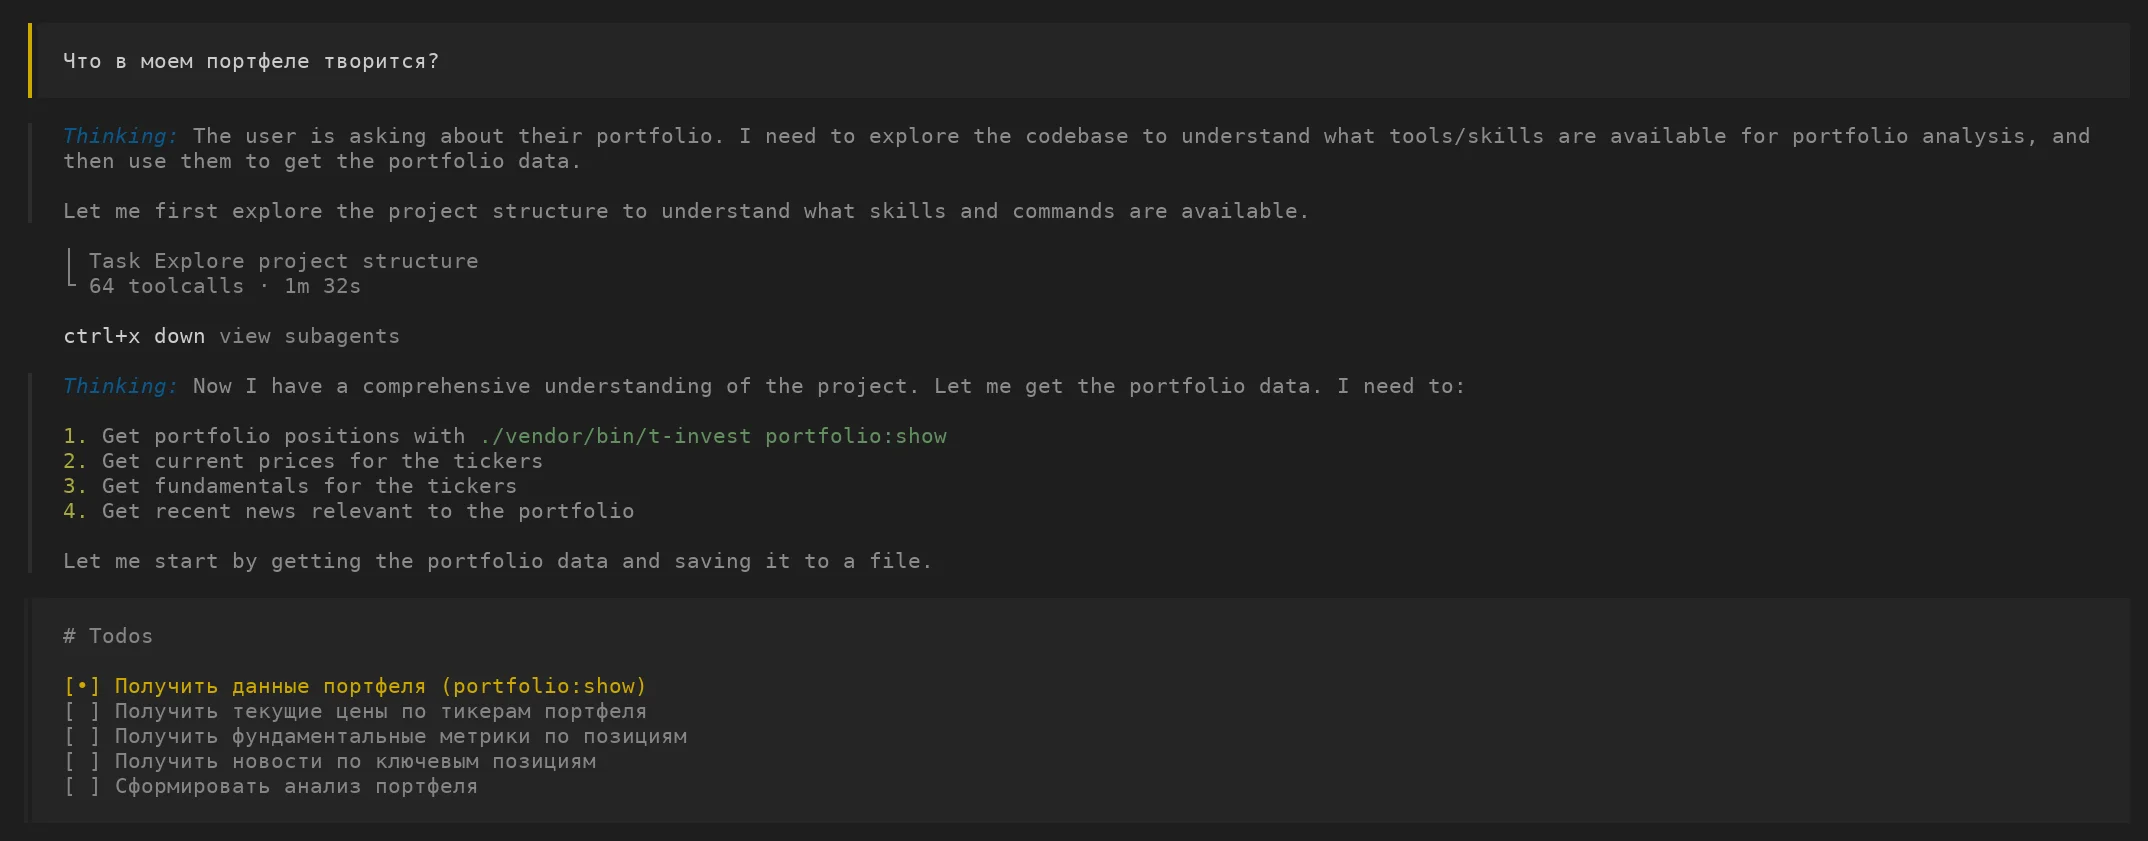The width and height of the screenshot is (2148, 841).
Task: Select numbered marker "1." of the plan list
Action: (x=75, y=436)
